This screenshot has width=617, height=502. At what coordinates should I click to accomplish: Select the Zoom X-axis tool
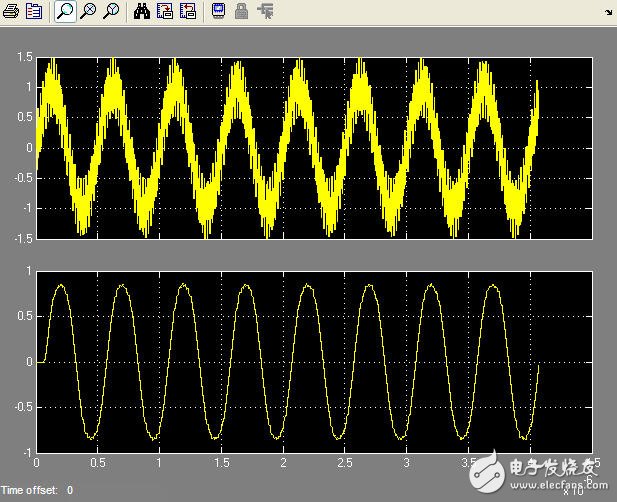pos(88,12)
